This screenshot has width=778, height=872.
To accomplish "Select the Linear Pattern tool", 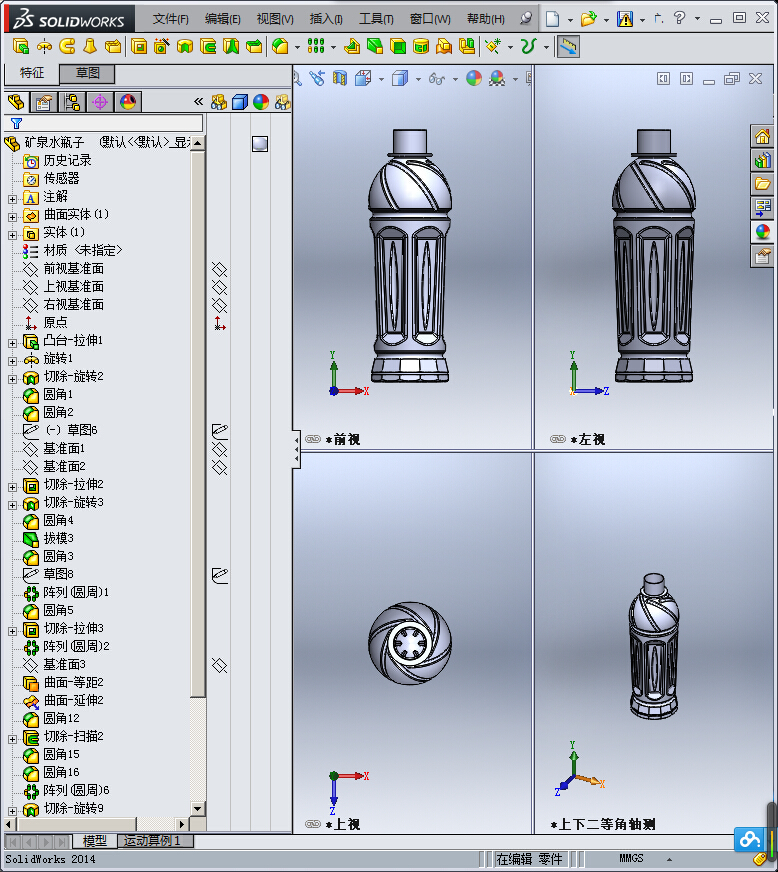I will pos(316,47).
